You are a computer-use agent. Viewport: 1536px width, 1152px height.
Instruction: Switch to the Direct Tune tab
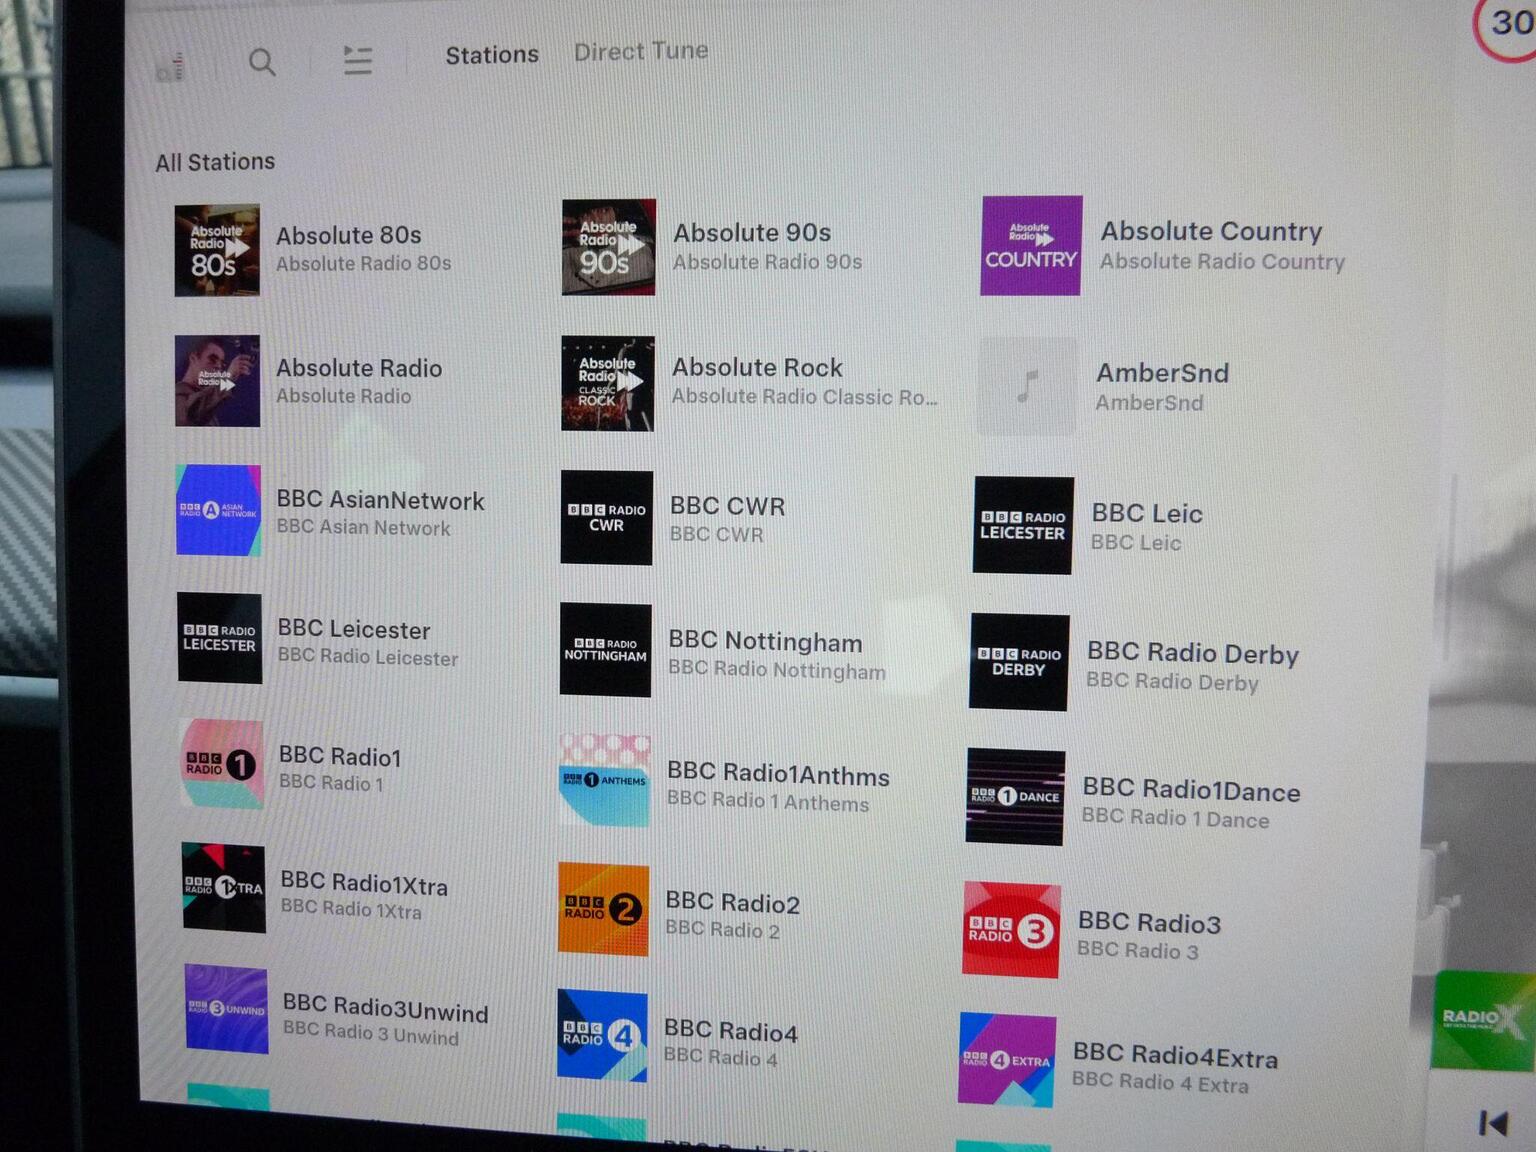point(640,51)
